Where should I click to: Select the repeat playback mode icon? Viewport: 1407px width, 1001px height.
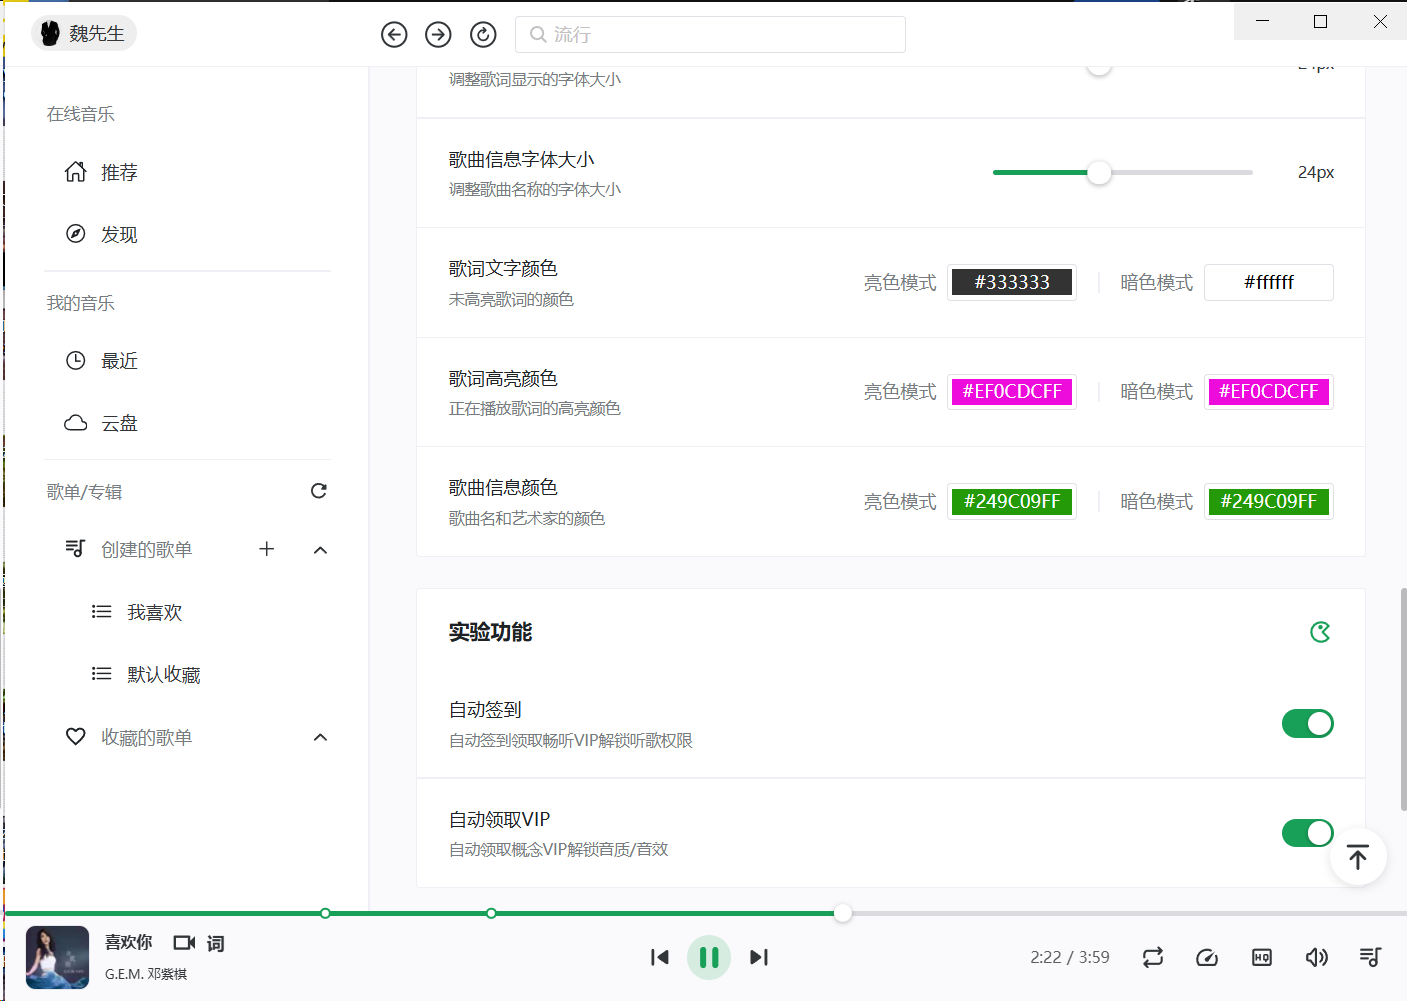click(x=1152, y=957)
